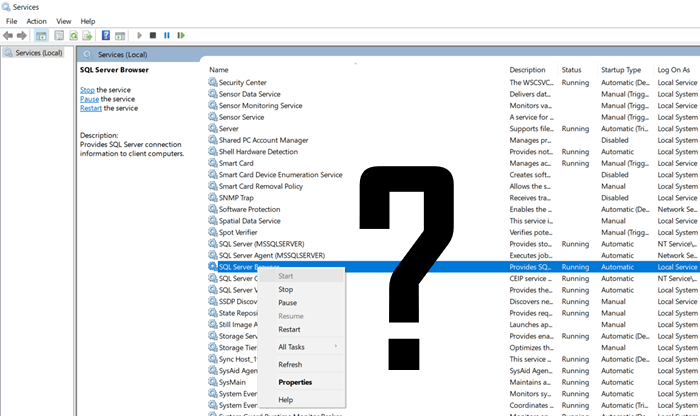Click the blue Help toolbar icon
The image size is (700, 416).
pos(106,35)
